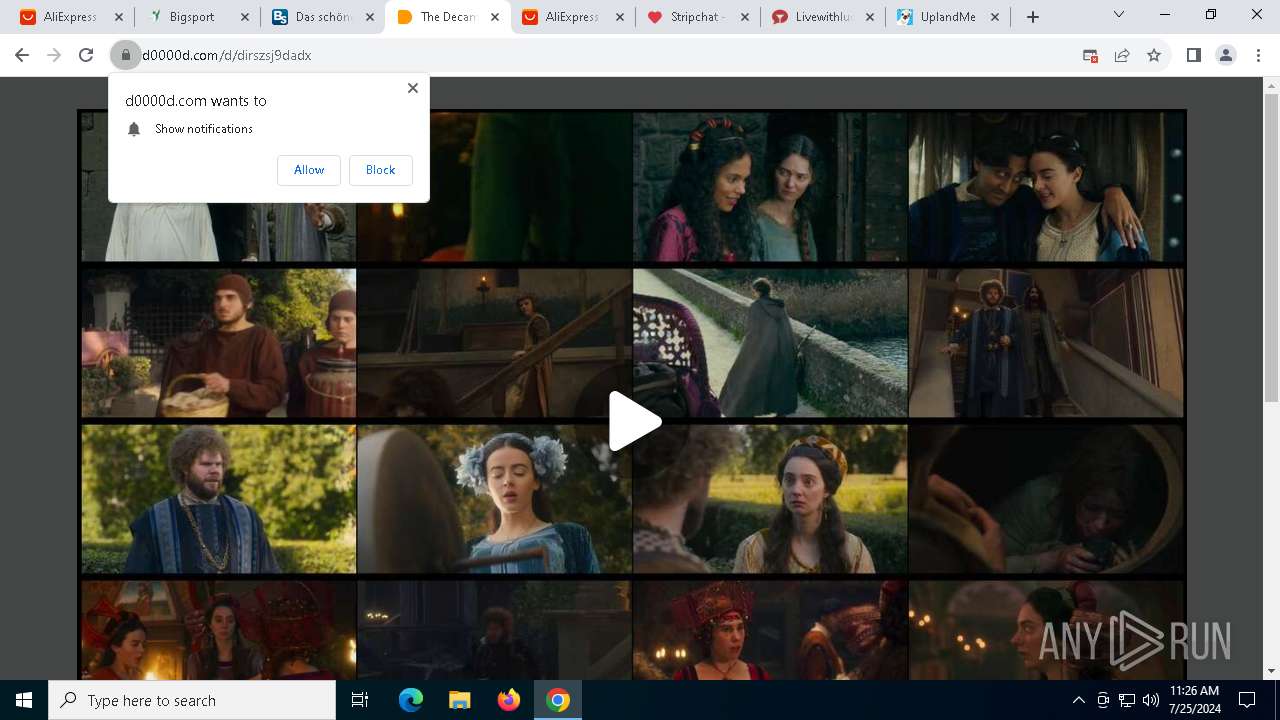This screenshot has width=1280, height=720.
Task: Reload the current page
Action: click(x=86, y=55)
